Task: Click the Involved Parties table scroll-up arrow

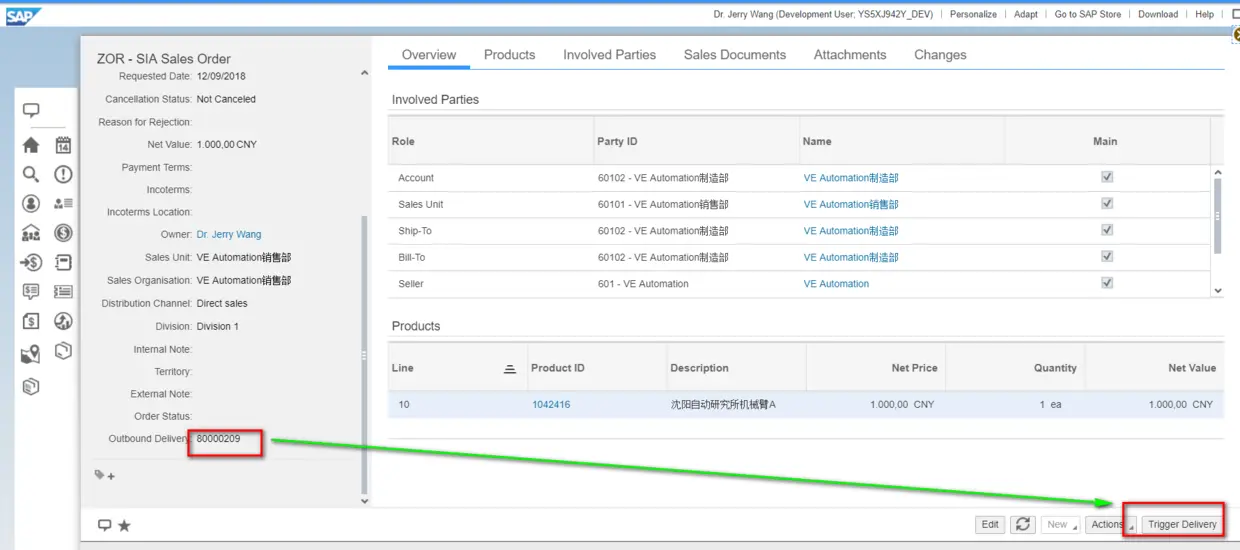Action: coord(1217,173)
